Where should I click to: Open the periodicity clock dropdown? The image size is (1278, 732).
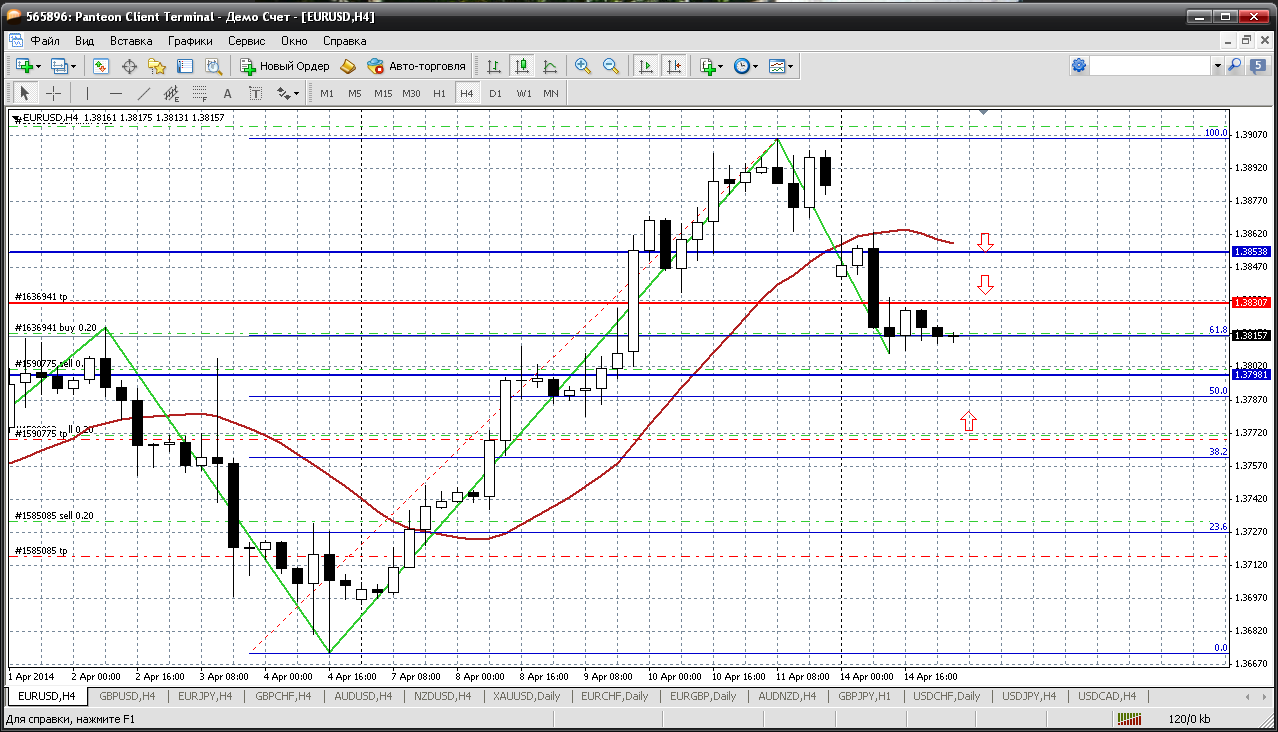point(746,66)
